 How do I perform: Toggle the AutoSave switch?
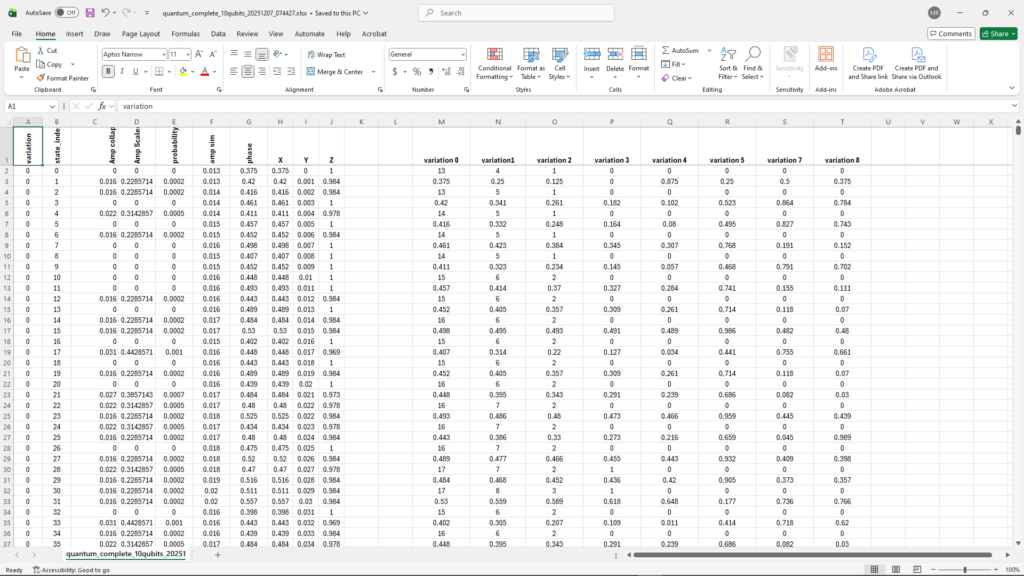[x=66, y=13]
